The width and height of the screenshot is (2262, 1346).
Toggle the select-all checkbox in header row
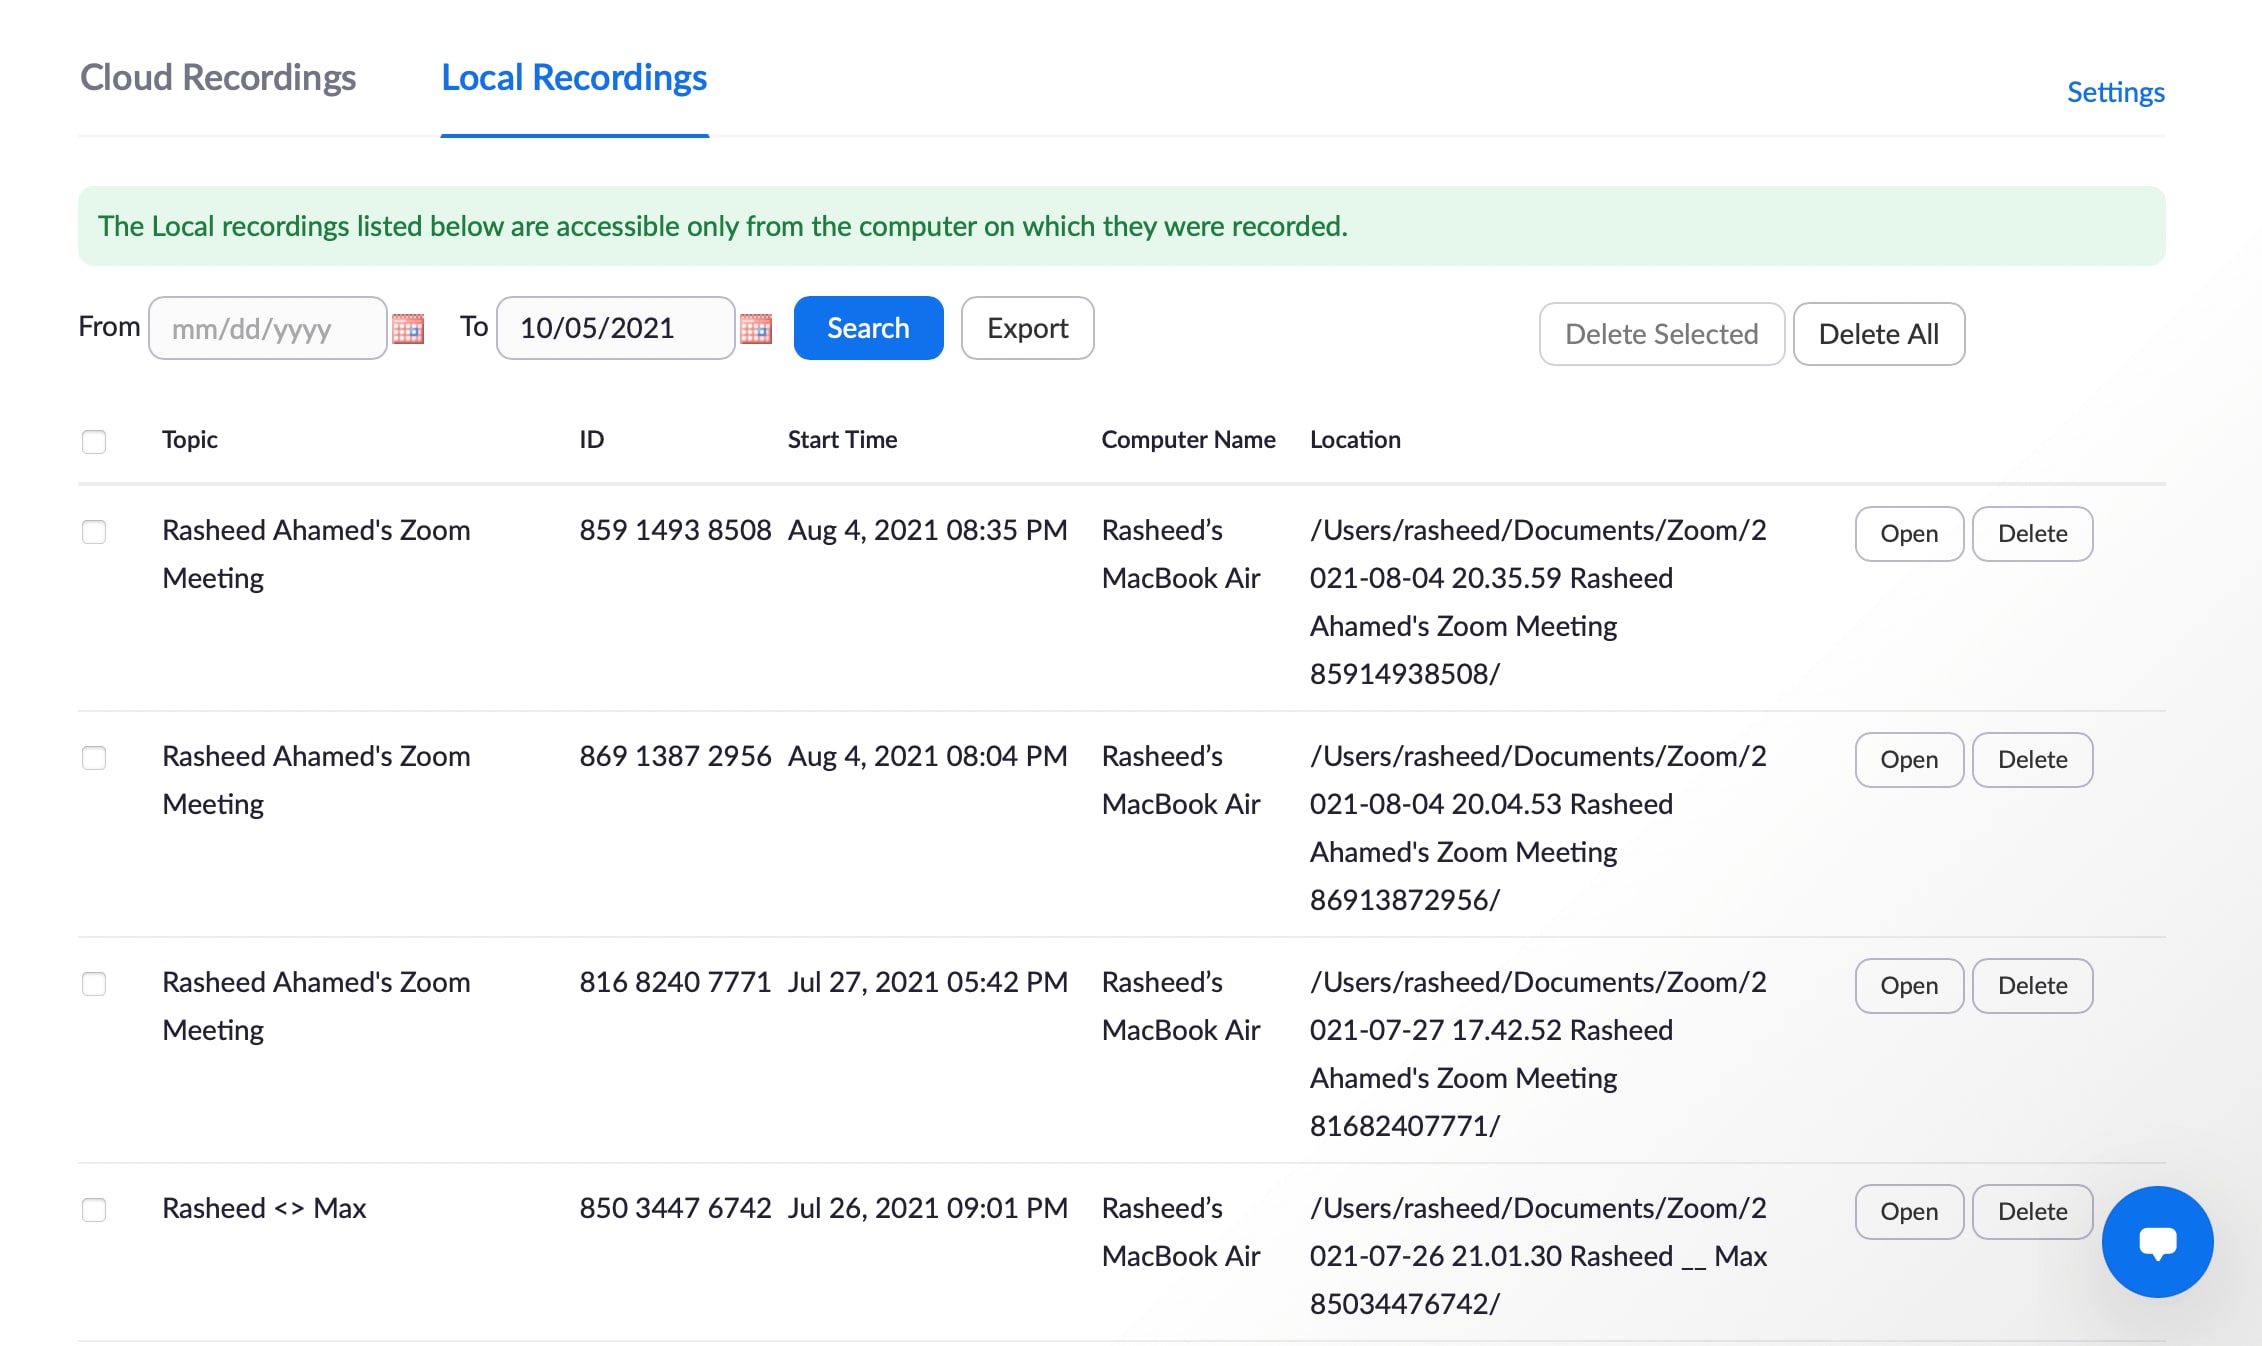click(93, 439)
